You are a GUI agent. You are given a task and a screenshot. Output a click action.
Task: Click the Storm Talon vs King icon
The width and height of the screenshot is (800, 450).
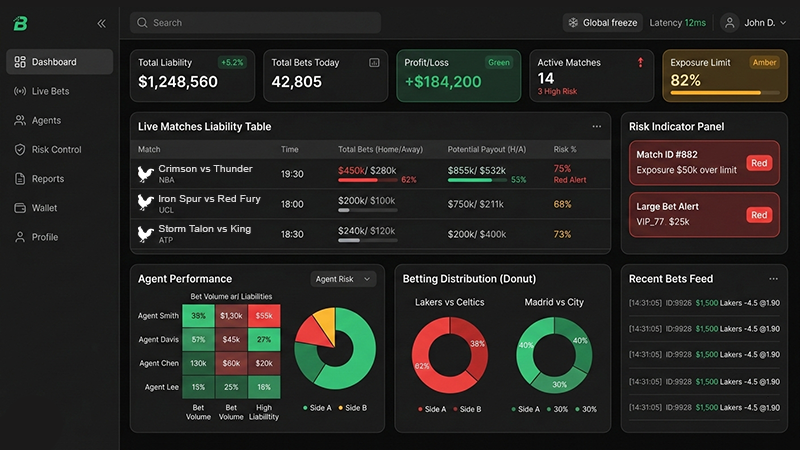point(145,234)
